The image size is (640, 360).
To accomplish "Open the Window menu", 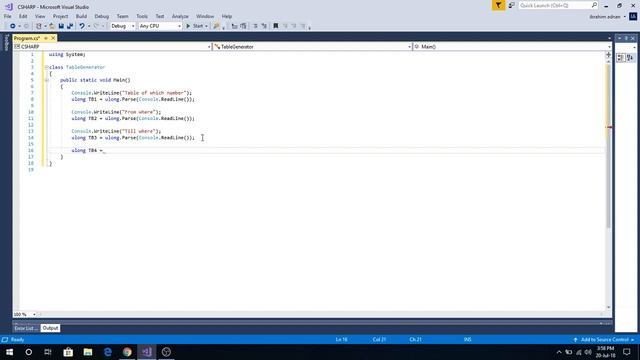I will [x=205, y=16].
